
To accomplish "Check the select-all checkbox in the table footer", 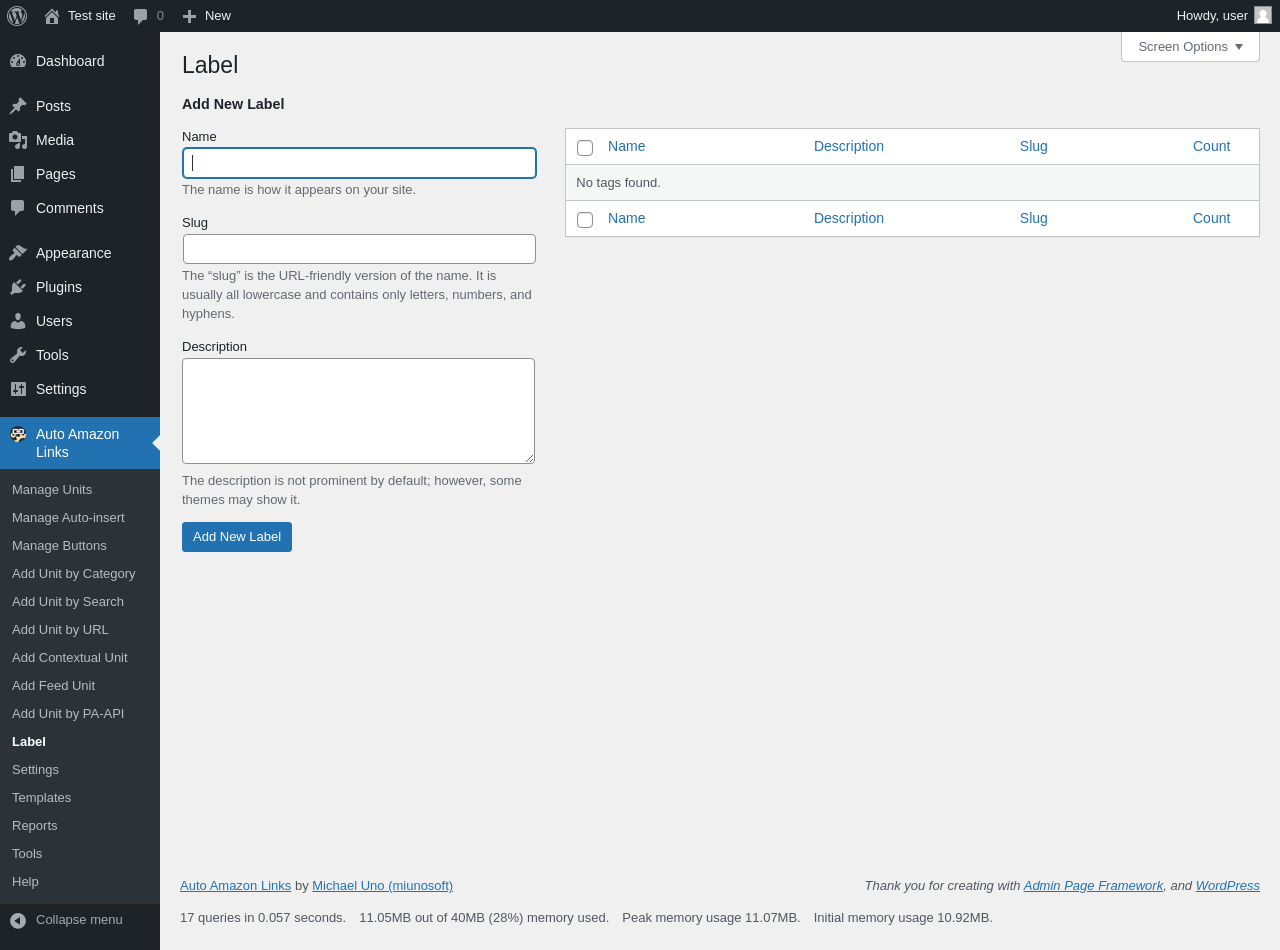I will (x=585, y=220).
